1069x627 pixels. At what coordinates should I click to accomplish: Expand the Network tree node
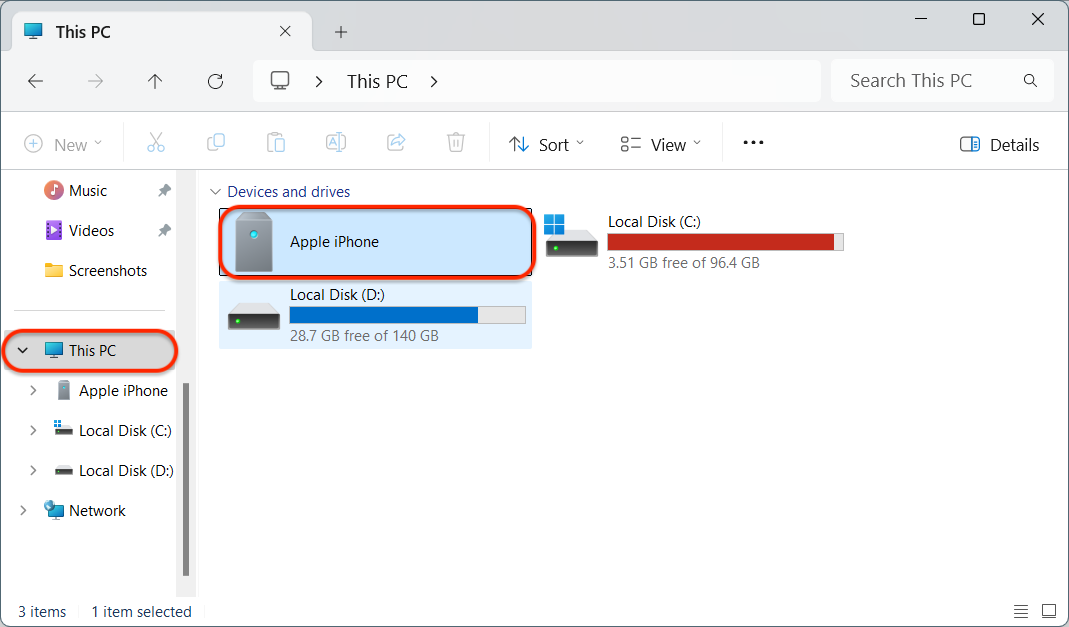click(x=23, y=510)
